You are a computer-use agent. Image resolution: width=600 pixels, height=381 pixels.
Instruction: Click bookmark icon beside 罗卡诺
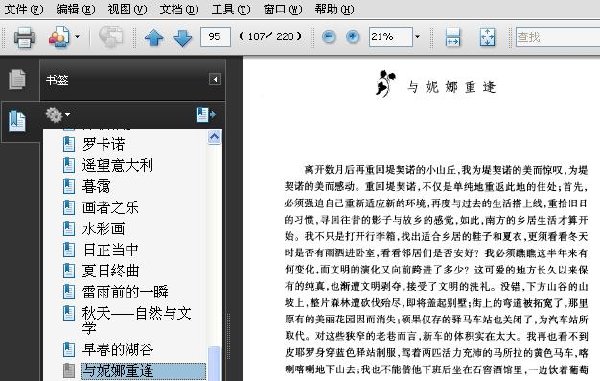(x=69, y=144)
